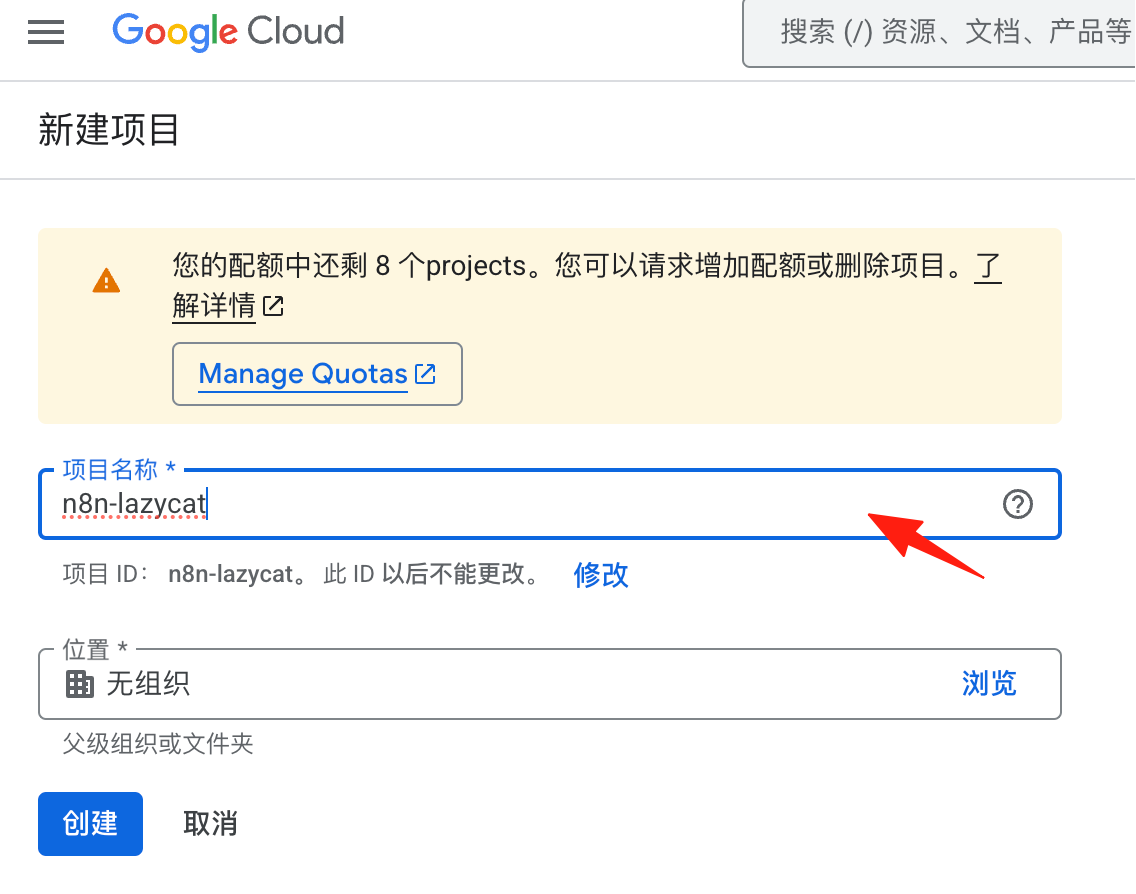Open the Manage Quotas button

[x=317, y=374]
